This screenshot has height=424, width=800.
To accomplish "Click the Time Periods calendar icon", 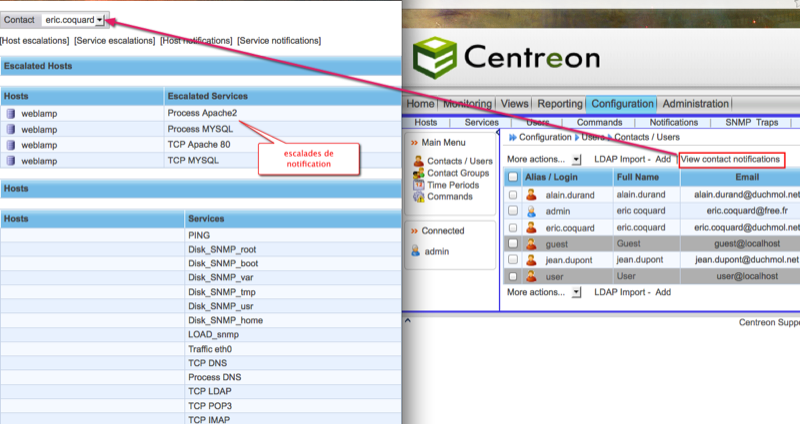I will 418,185.
